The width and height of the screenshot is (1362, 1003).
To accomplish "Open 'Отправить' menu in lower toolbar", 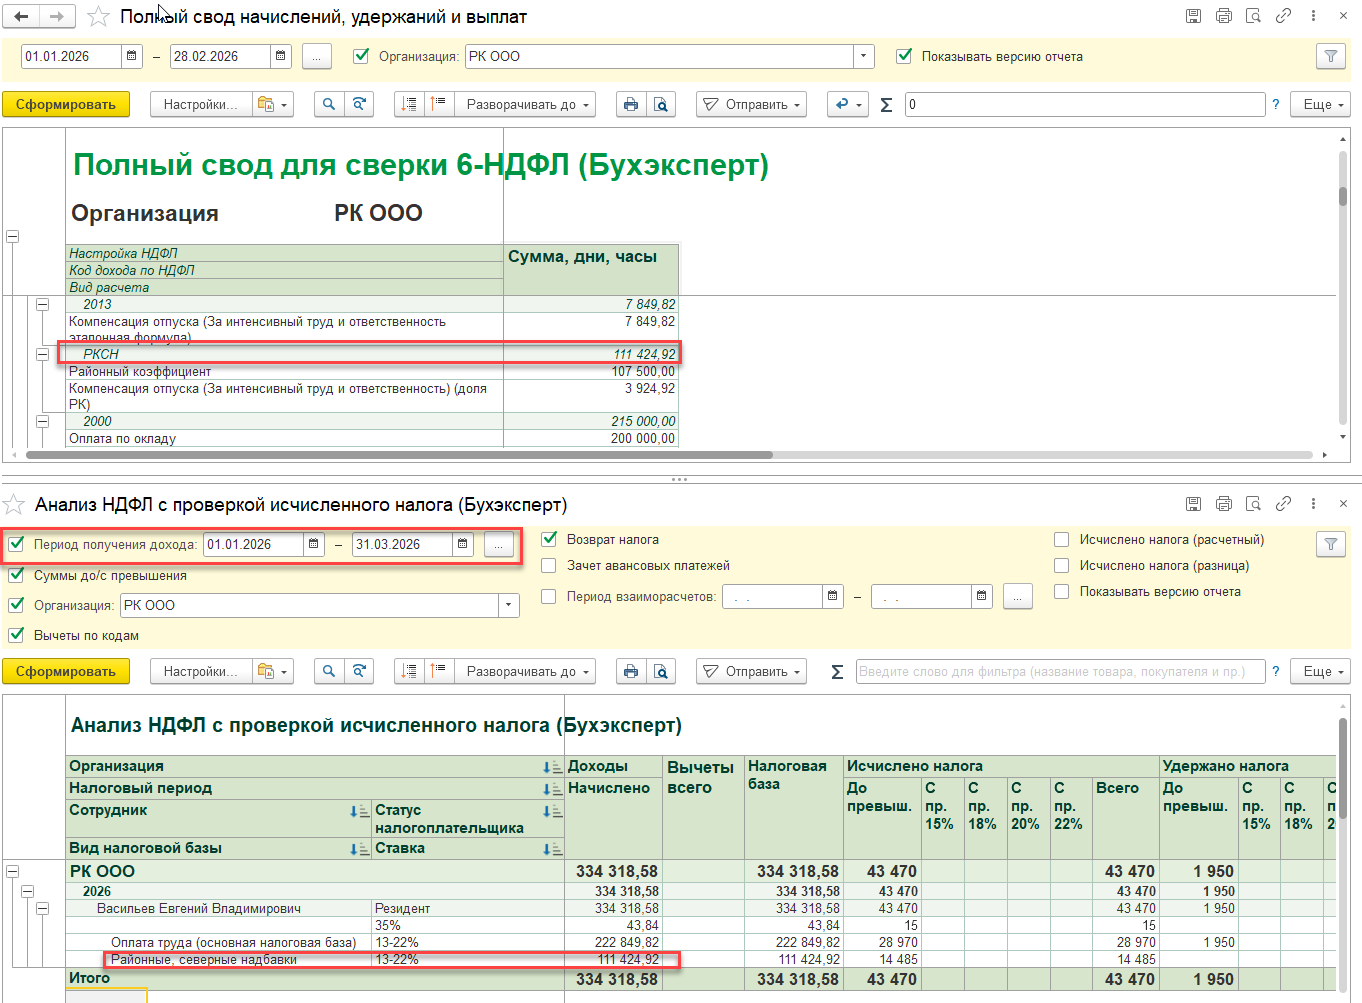I will tap(753, 672).
